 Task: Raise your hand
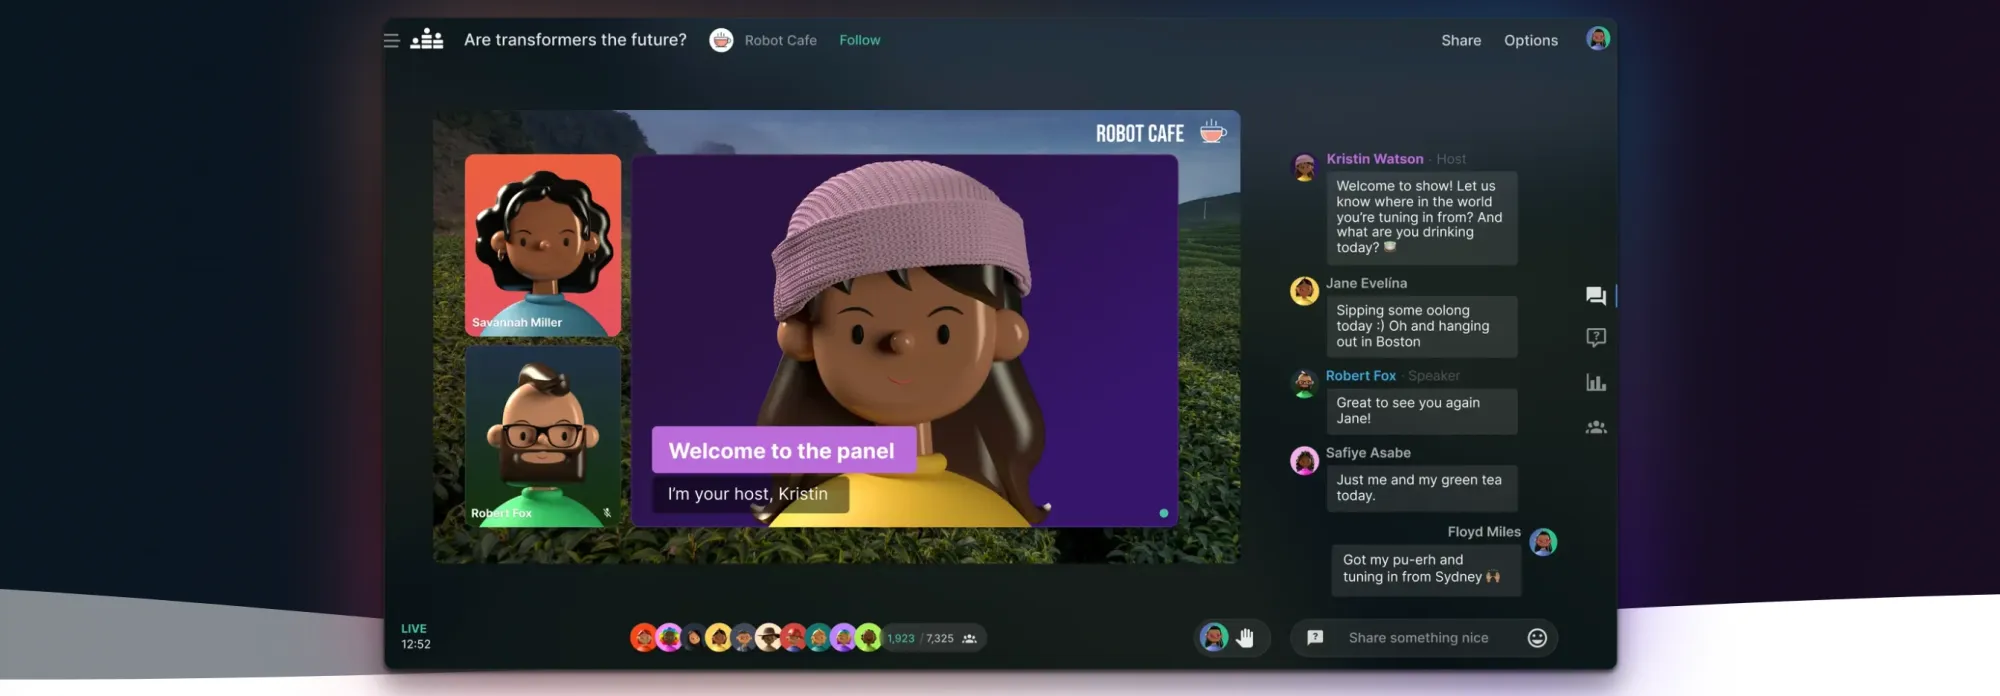pos(1245,638)
